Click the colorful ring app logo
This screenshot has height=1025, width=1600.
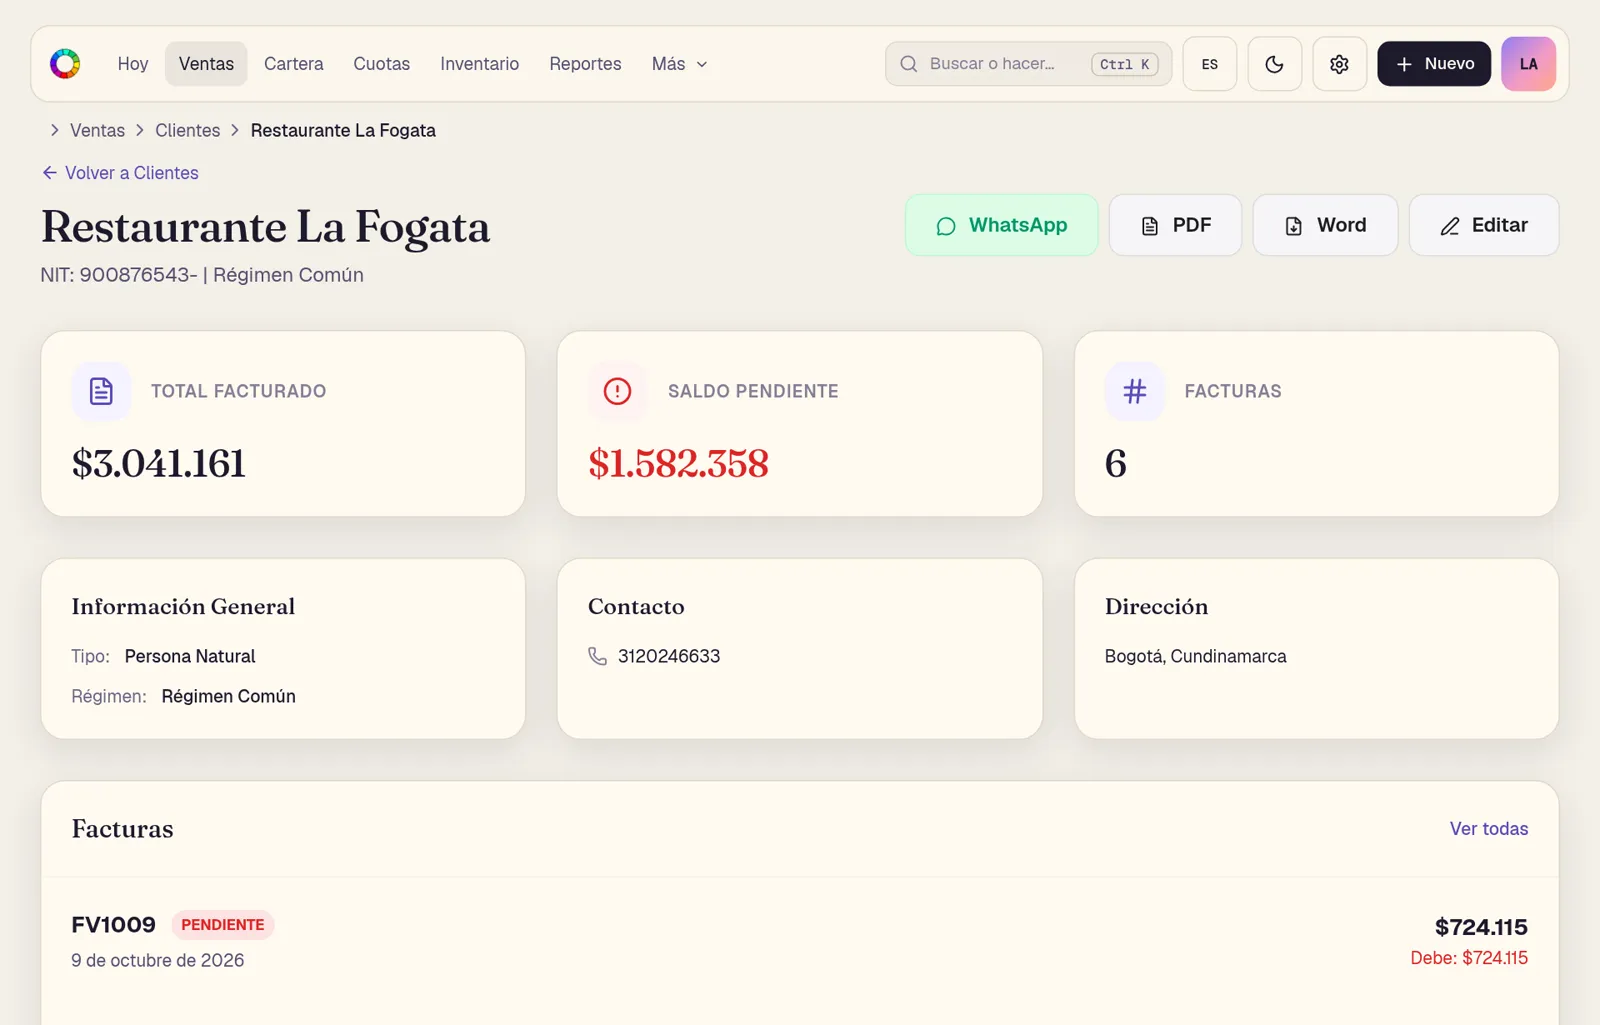65,64
